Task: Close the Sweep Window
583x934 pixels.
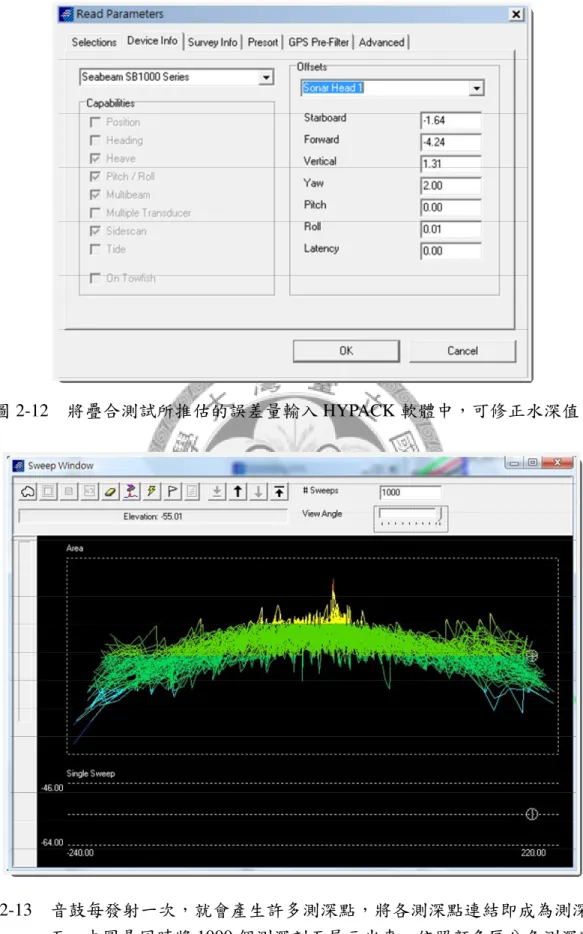Action: click(x=558, y=462)
